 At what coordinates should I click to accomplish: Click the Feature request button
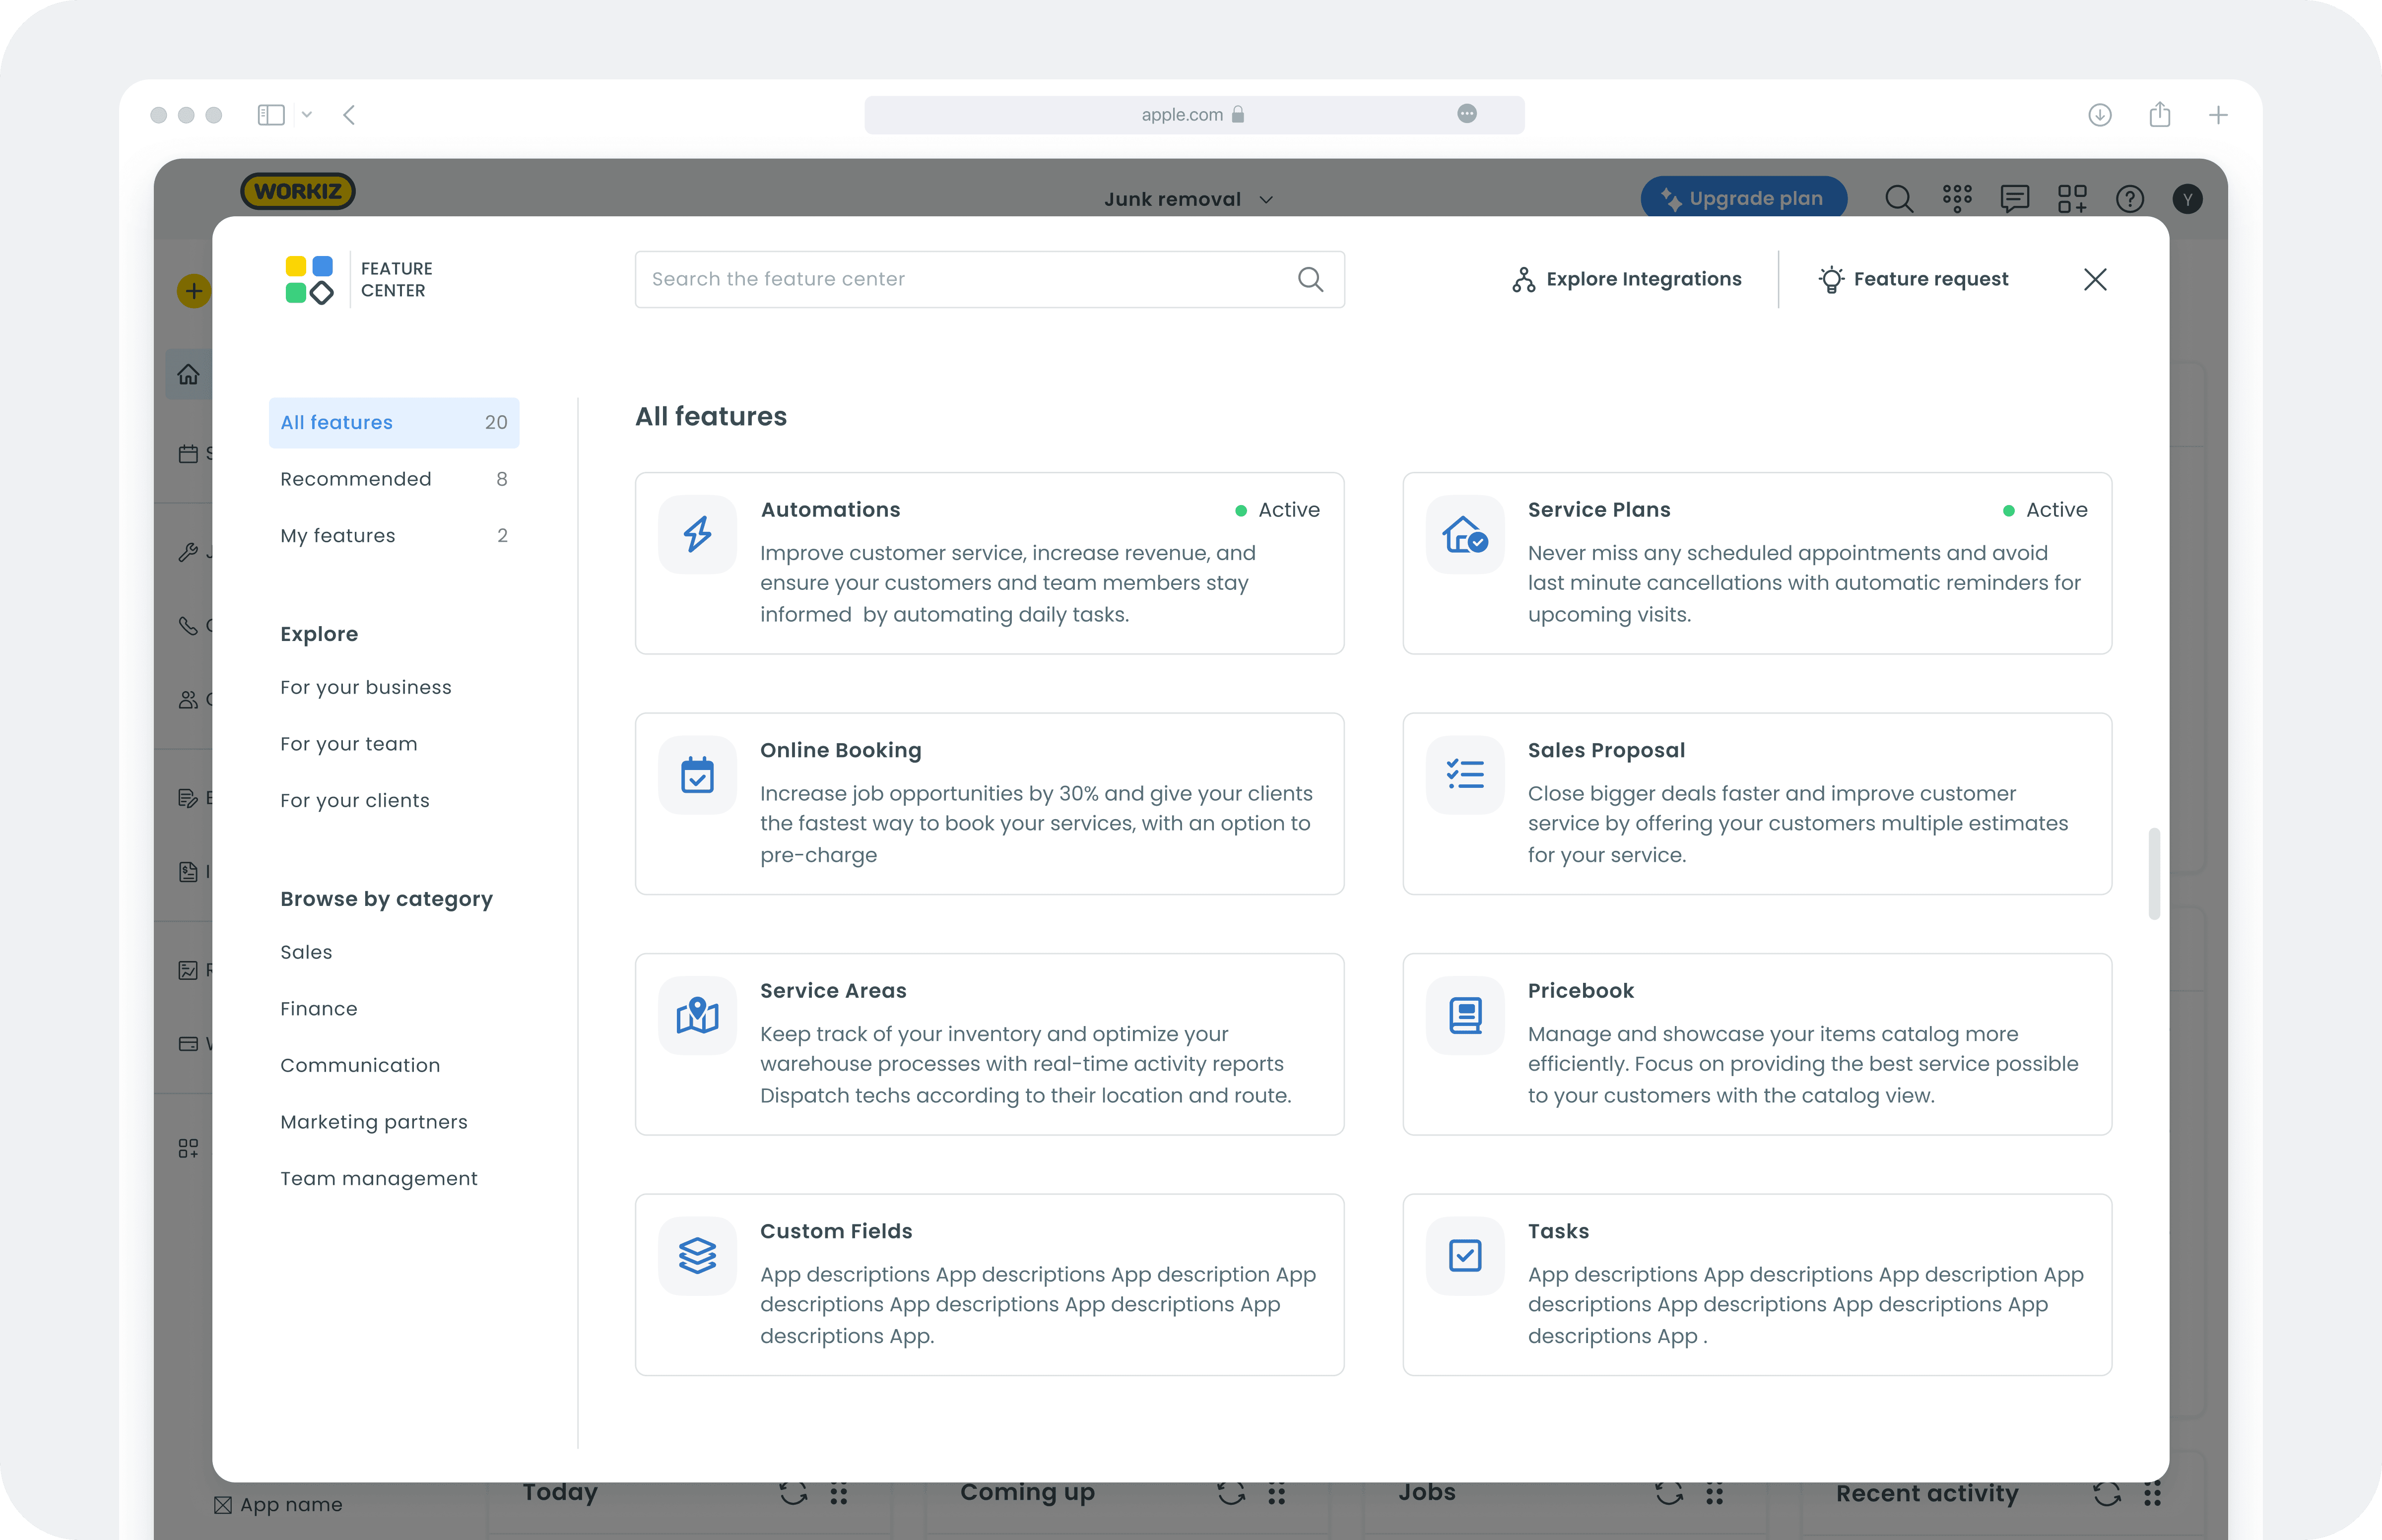pos(1913,280)
